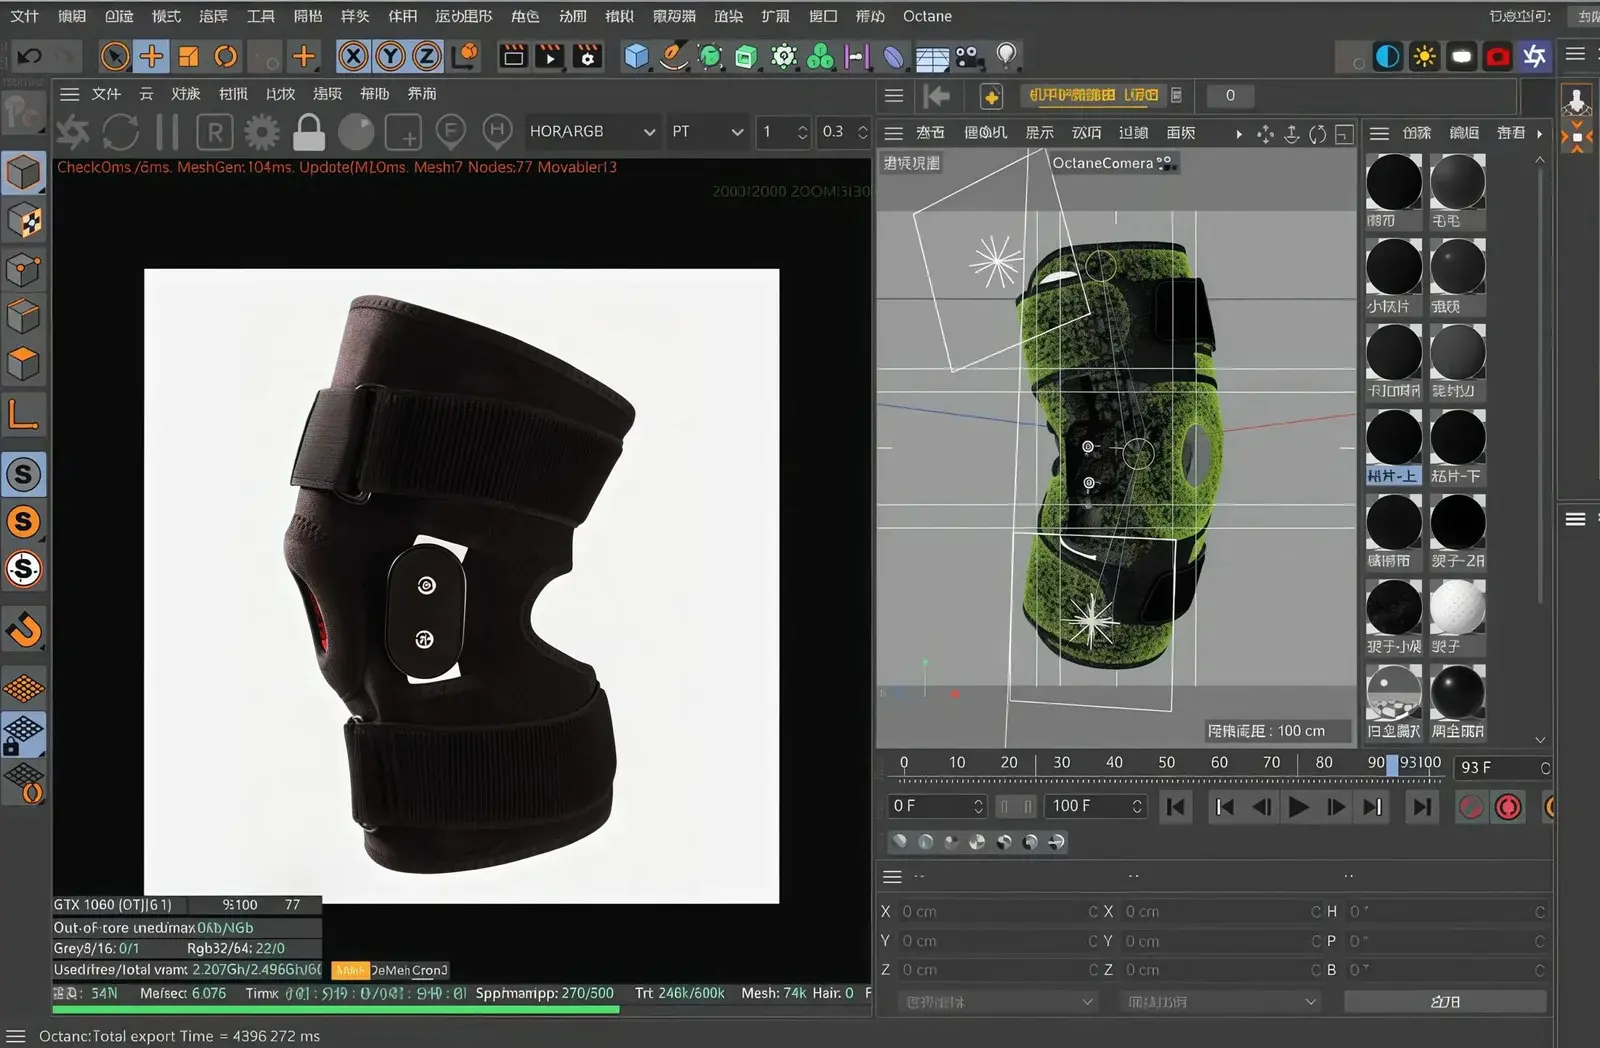The width and height of the screenshot is (1600, 1048).
Task: Toggle the X axis lock
Action: tap(353, 56)
